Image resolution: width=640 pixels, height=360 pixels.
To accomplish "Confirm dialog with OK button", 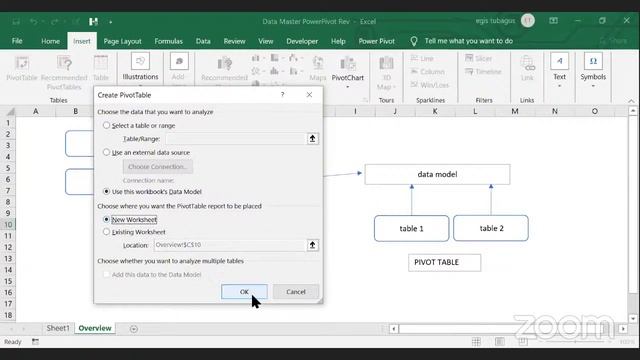I will 244,291.
